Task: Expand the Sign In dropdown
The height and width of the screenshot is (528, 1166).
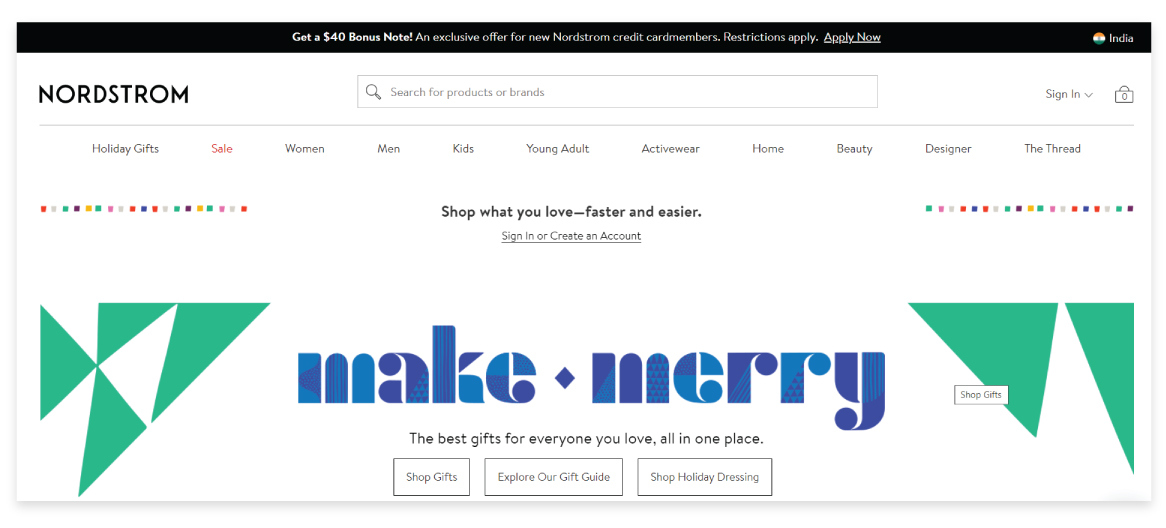Action: (x=1069, y=94)
